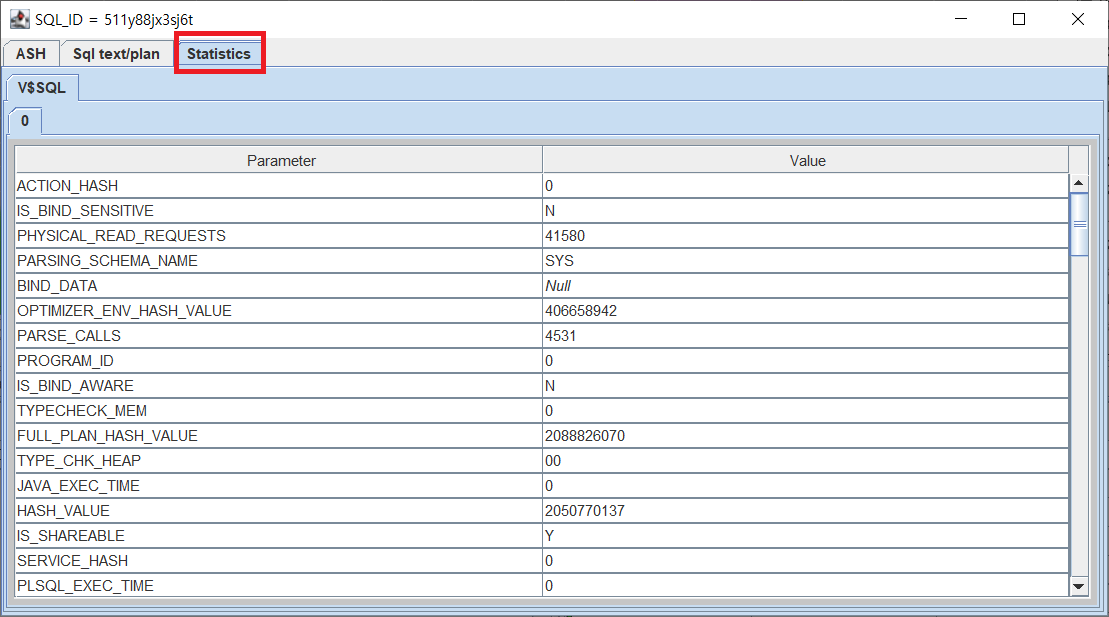Open the Sql text/plan tab
The height and width of the screenshot is (617, 1109).
[116, 54]
